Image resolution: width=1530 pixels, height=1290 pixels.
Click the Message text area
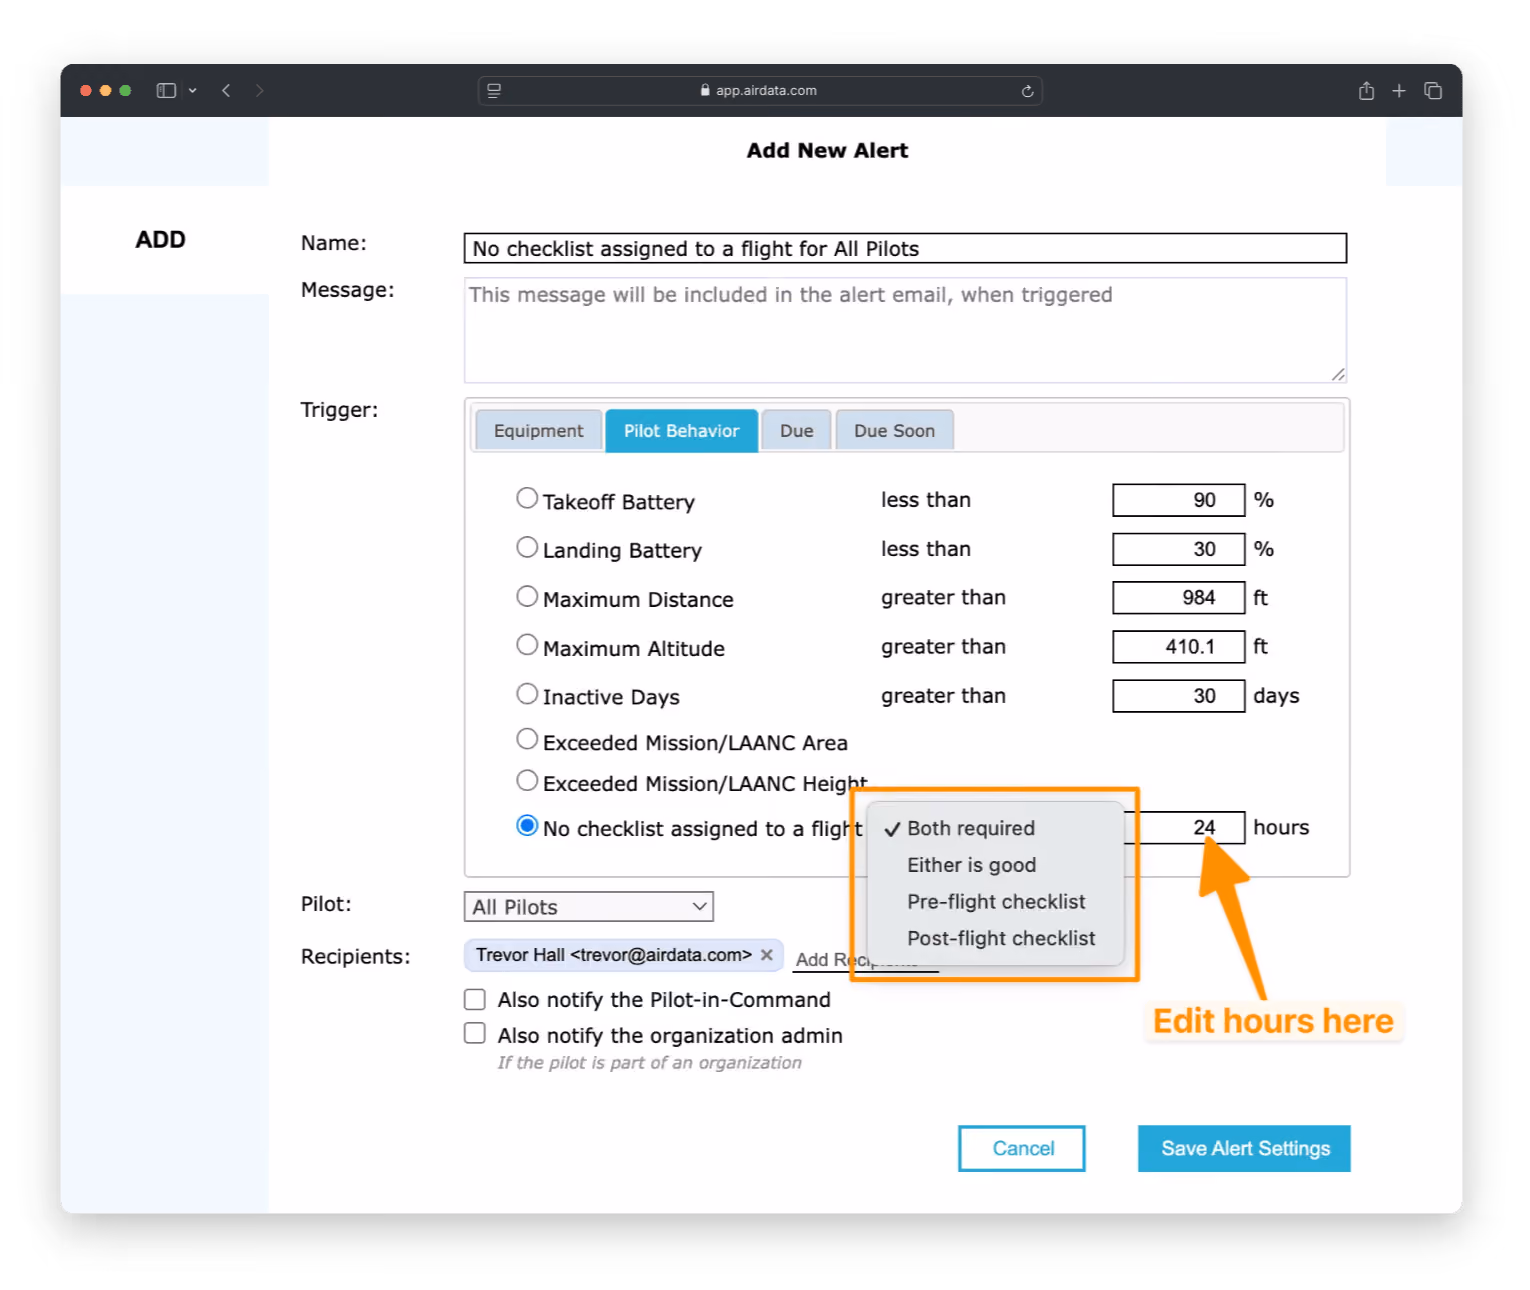[905, 330]
